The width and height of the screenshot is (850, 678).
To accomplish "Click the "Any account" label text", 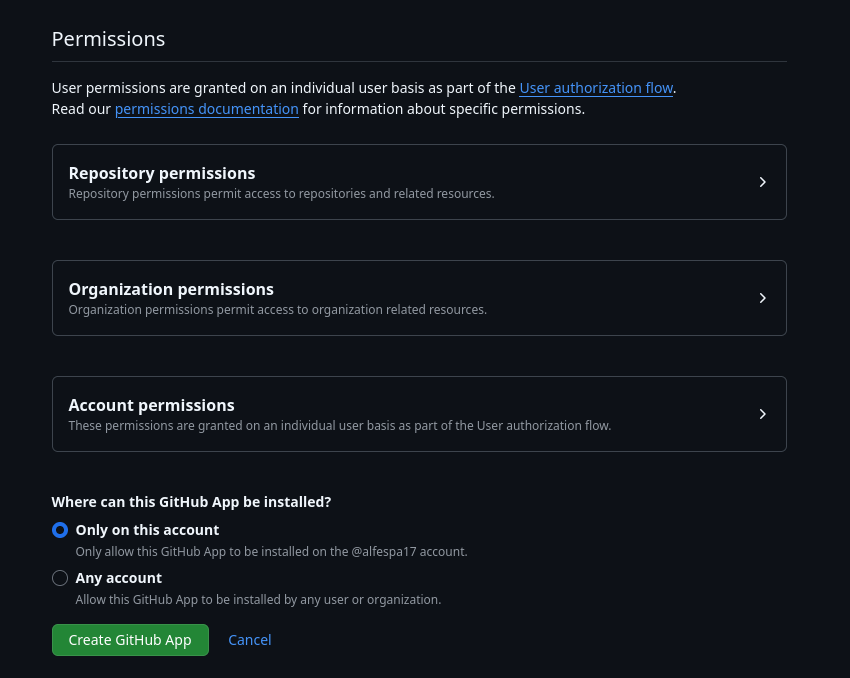I will (118, 578).
